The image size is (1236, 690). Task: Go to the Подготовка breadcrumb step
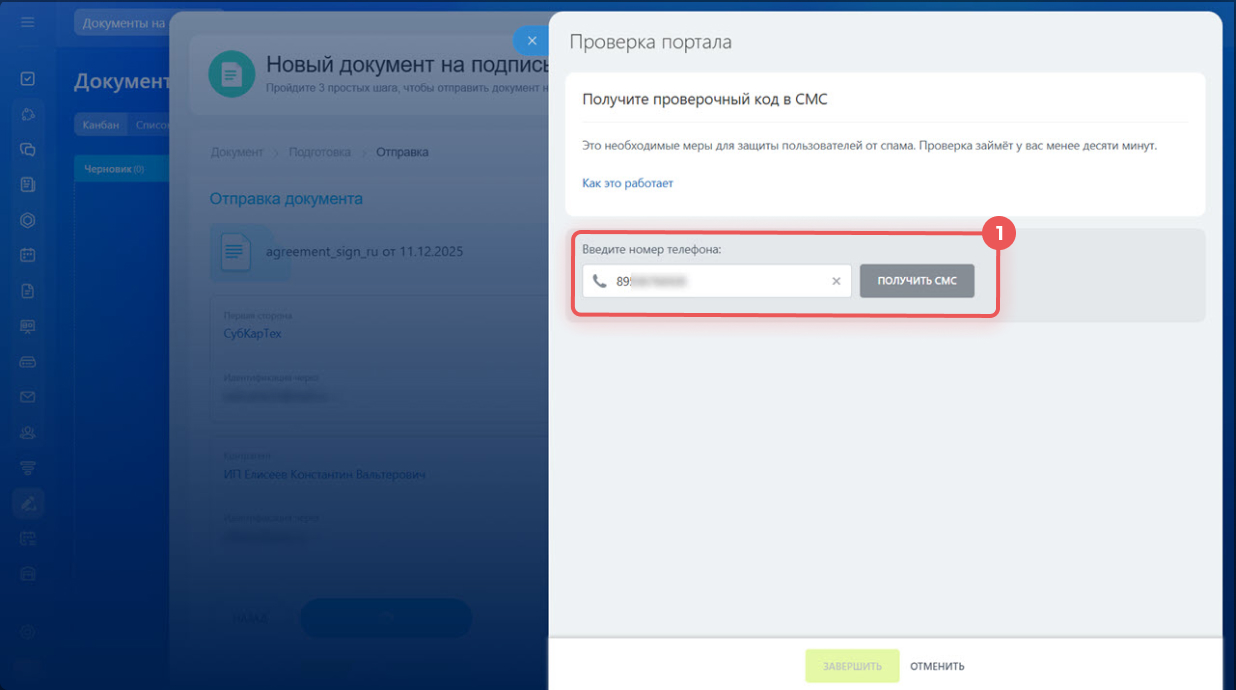point(319,152)
